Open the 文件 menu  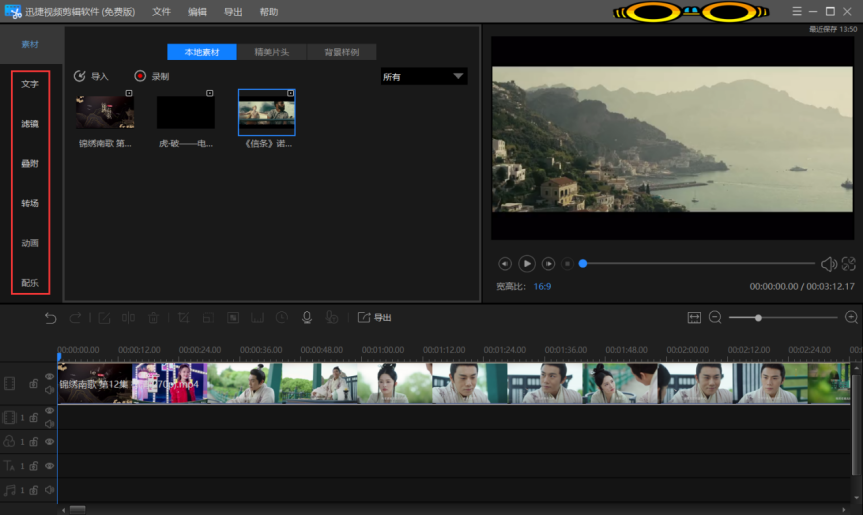point(161,12)
